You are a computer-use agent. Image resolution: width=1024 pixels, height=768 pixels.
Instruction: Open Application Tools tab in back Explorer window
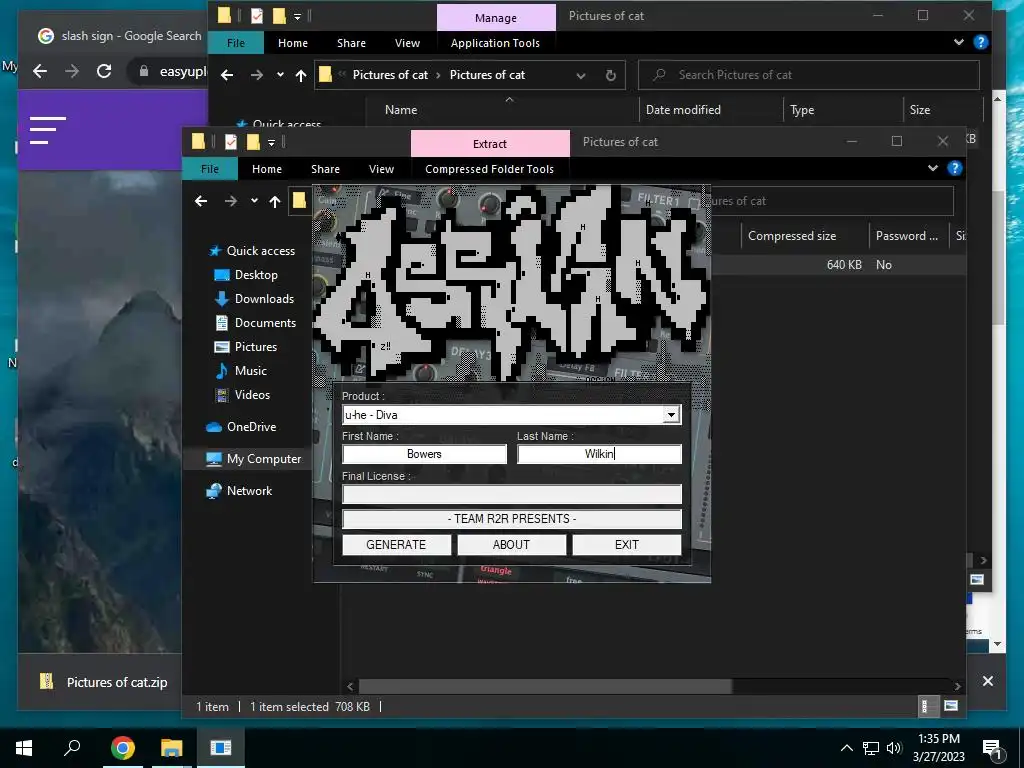[x=495, y=43]
